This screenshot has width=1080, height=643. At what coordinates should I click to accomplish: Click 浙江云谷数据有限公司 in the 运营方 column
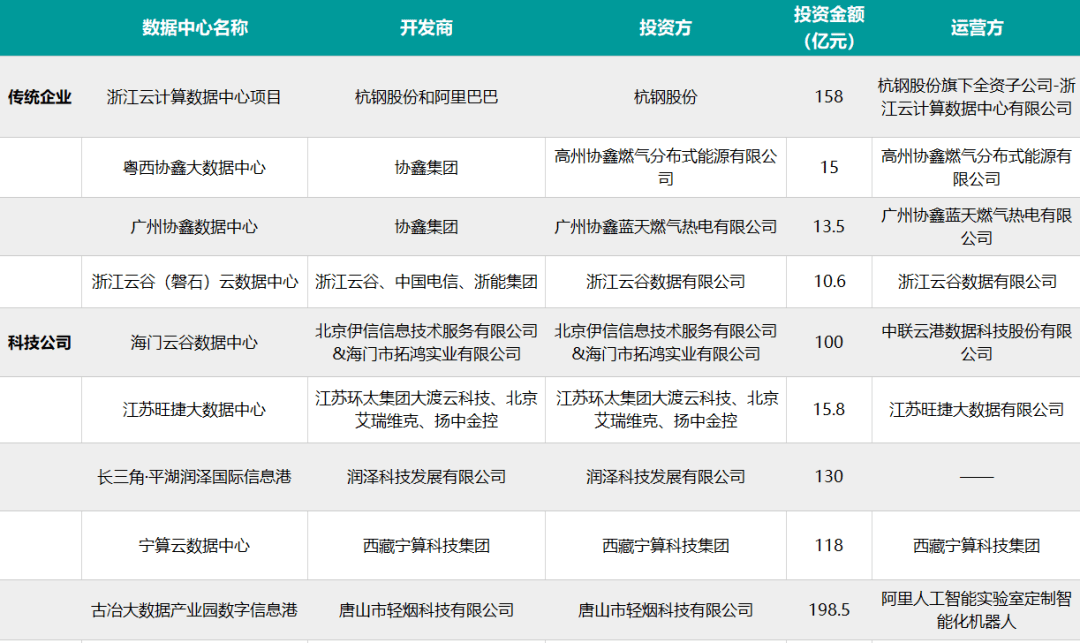[x=977, y=282]
